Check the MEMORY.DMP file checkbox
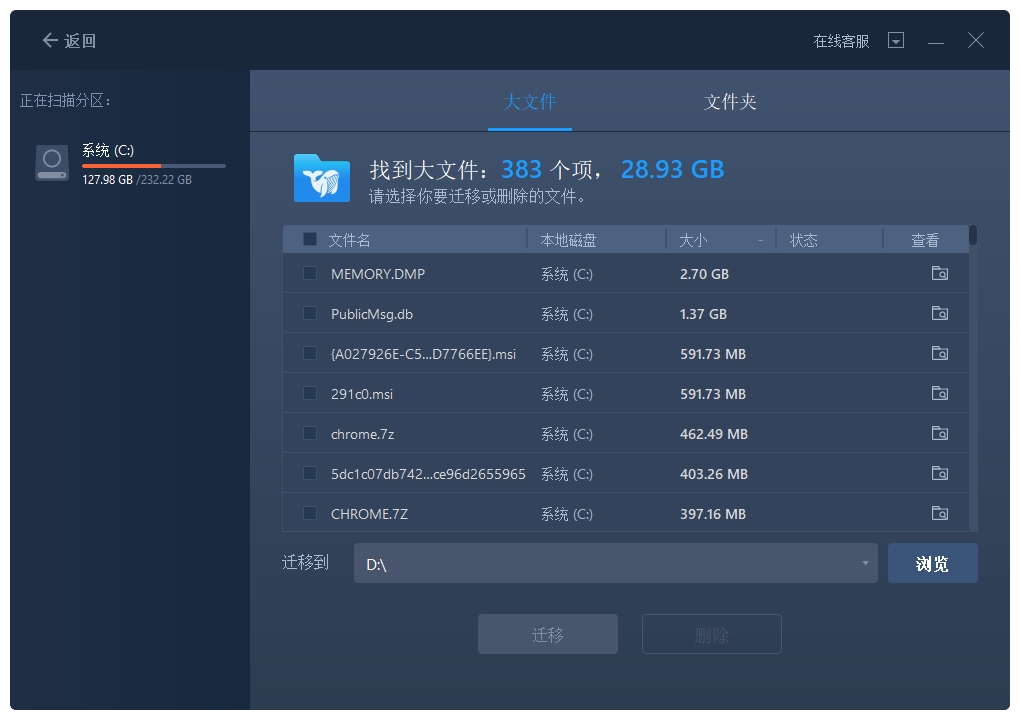 click(310, 273)
